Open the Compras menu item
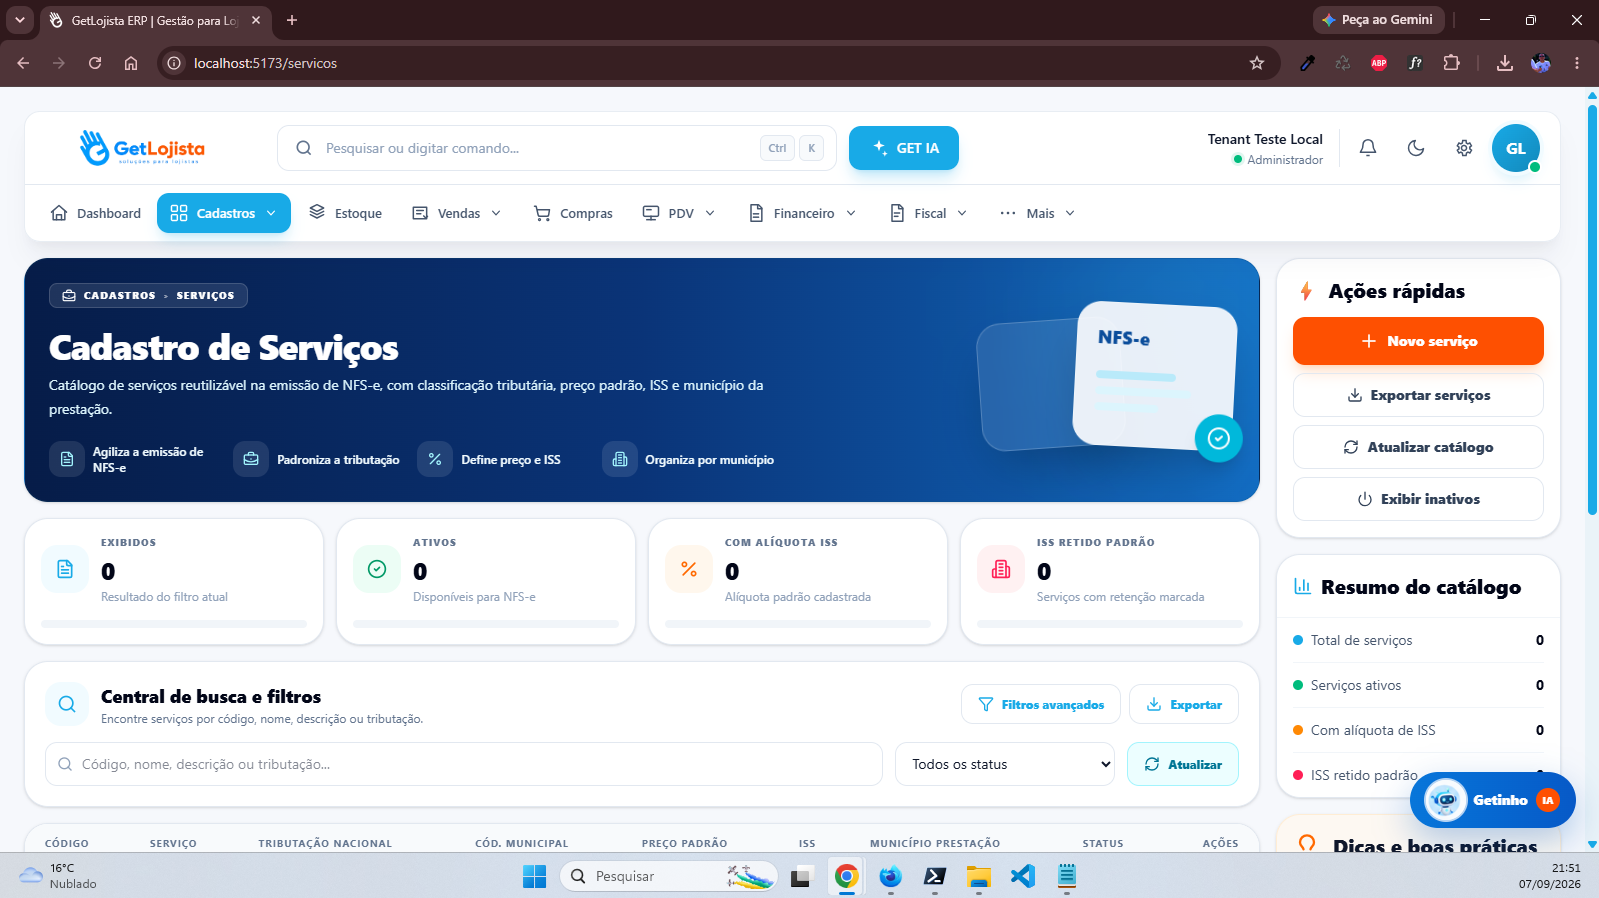This screenshot has height=898, width=1599. click(573, 213)
